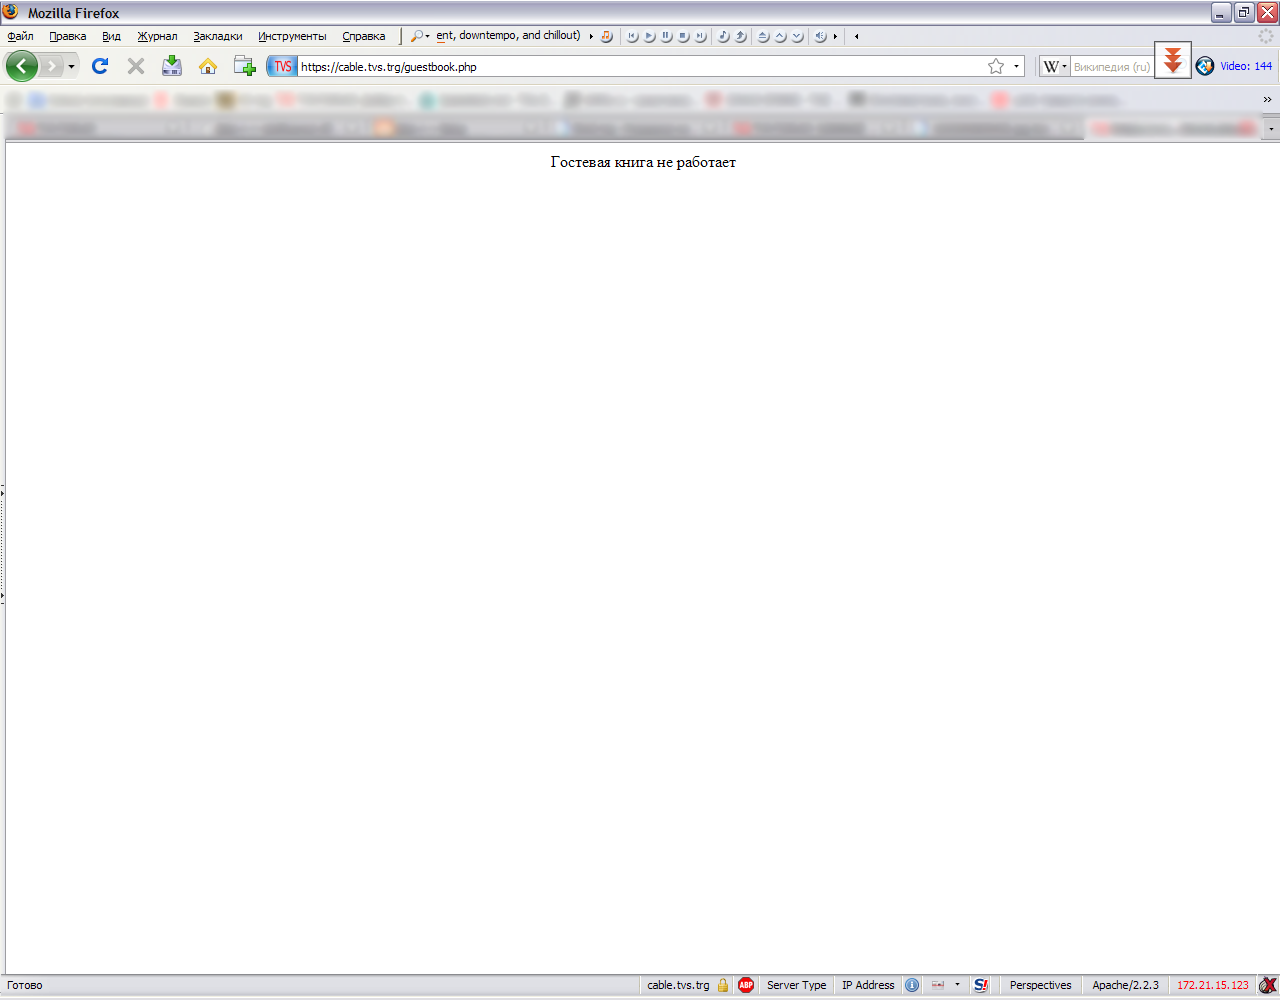This screenshot has width=1280, height=1000.
Task: Open the back/forward history dropdown arrow
Action: 71,67
